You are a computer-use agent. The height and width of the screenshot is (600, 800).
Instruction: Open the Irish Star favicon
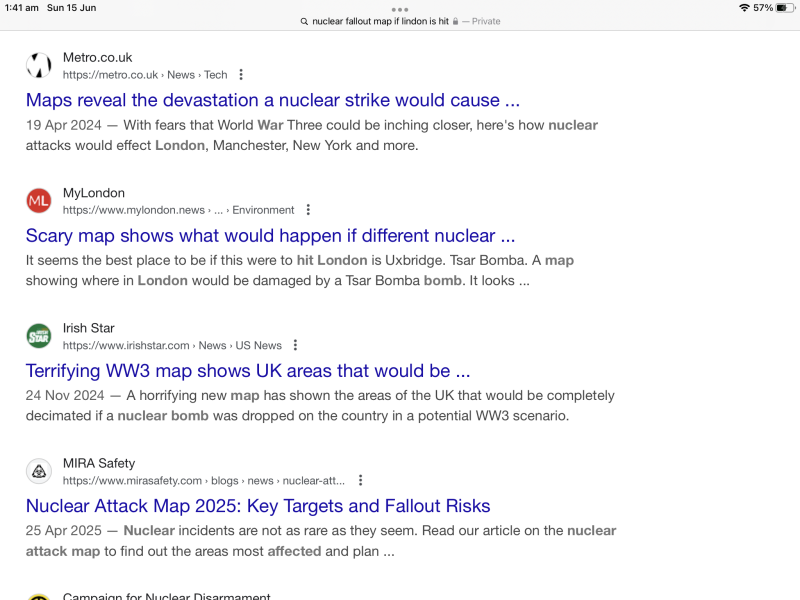coord(39,336)
